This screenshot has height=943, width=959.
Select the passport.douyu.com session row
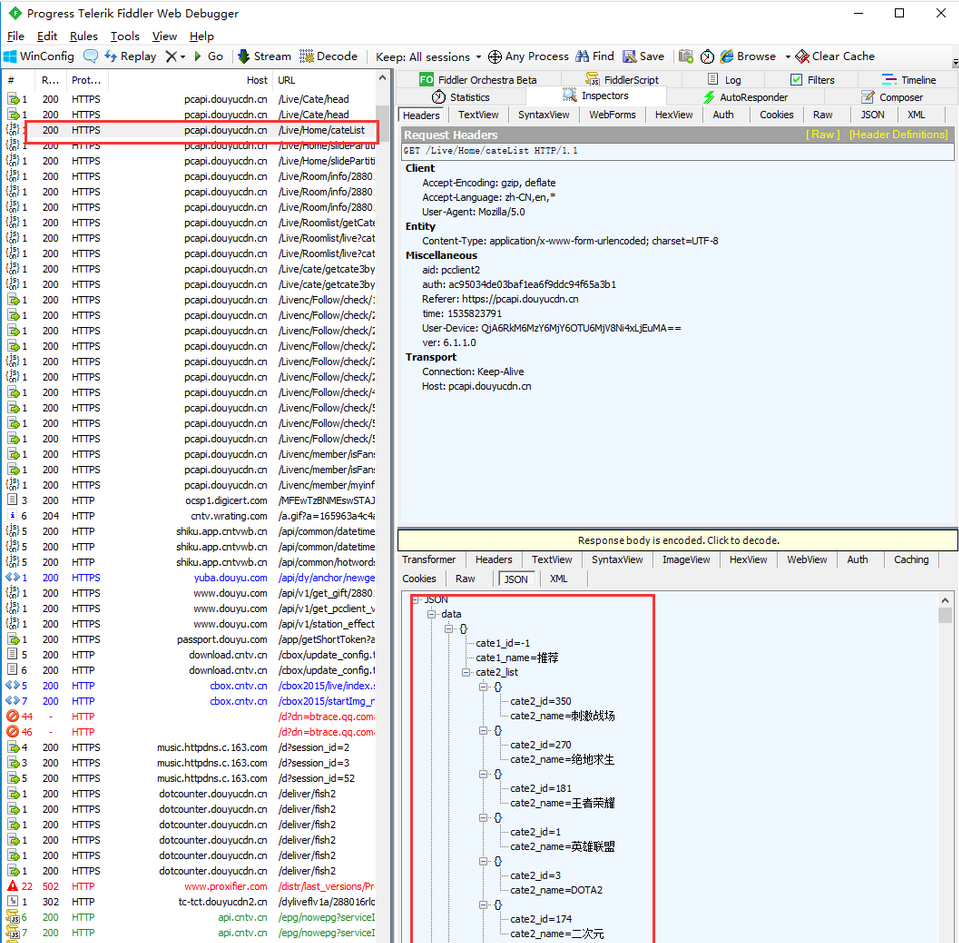tap(191, 639)
